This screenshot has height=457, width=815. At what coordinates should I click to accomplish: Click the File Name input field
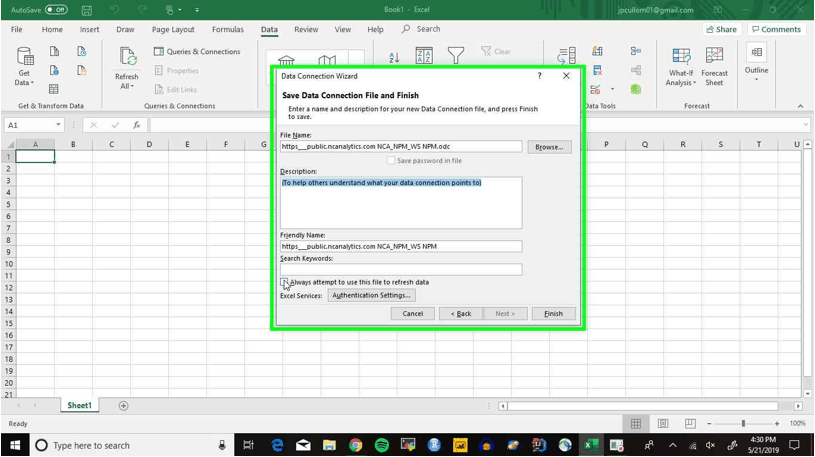coord(401,147)
